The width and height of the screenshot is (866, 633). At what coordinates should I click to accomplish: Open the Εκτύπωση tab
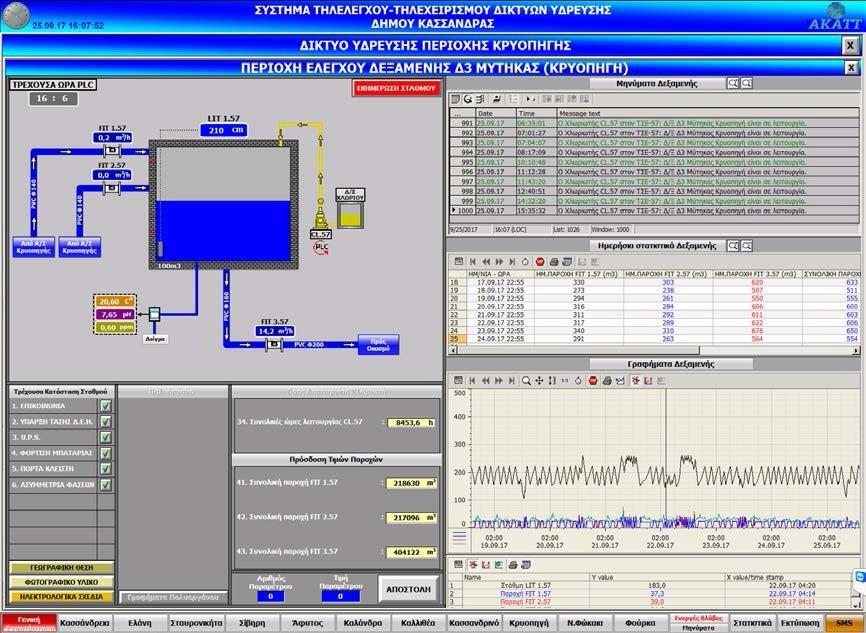[800, 623]
